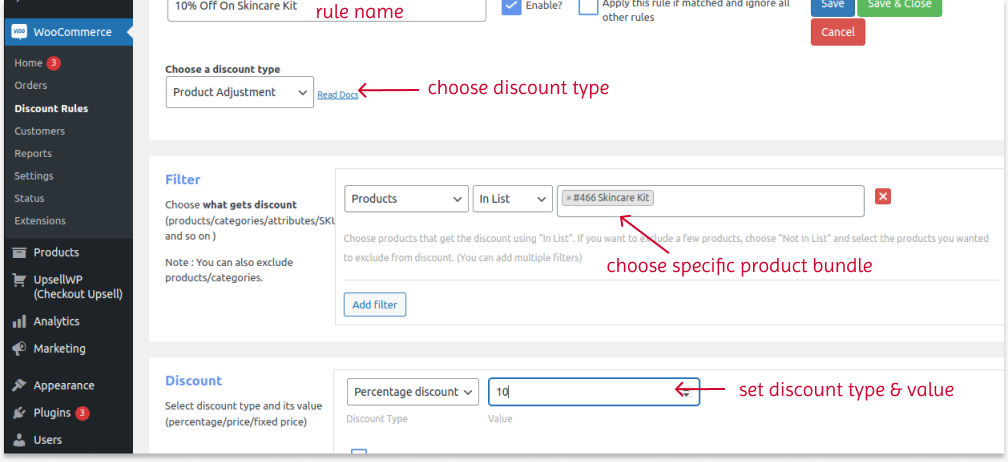The image size is (1008, 462).
Task: Click the Marketing megaphone icon
Action: [x=19, y=348]
